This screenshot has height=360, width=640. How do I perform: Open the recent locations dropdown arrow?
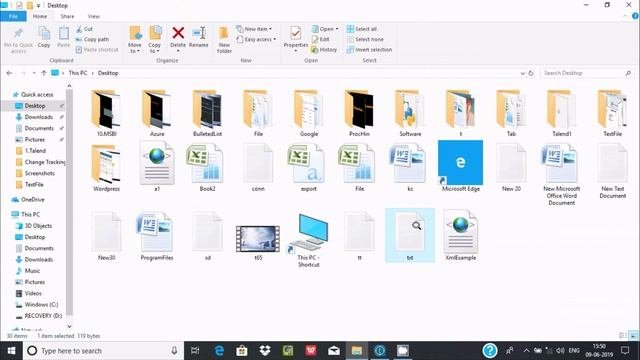click(34, 73)
